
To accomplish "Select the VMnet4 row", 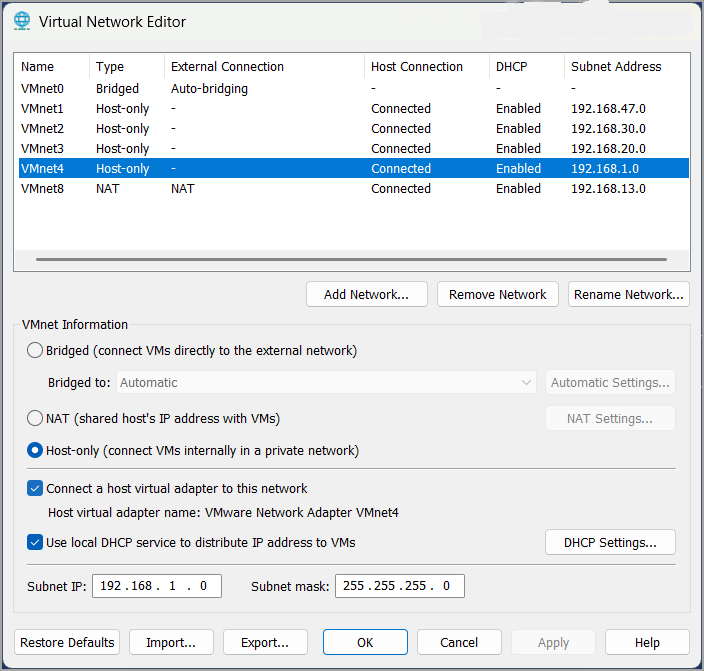I will point(352,168).
